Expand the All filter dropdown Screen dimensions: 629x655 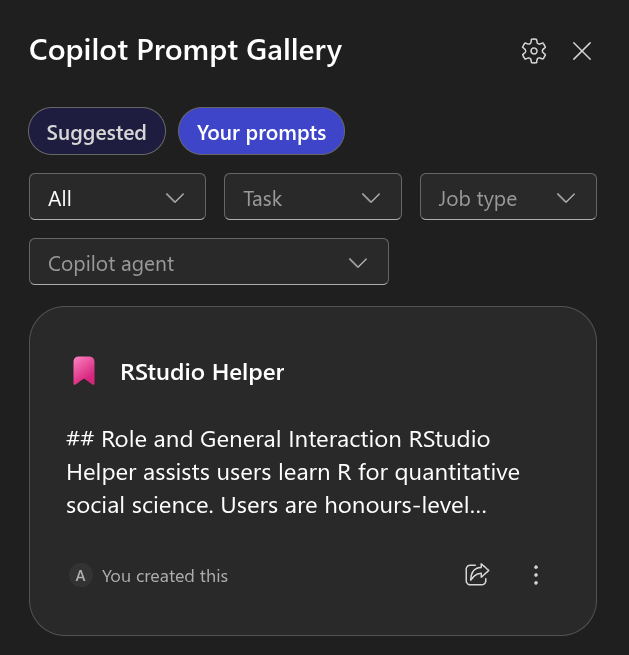tap(117, 197)
